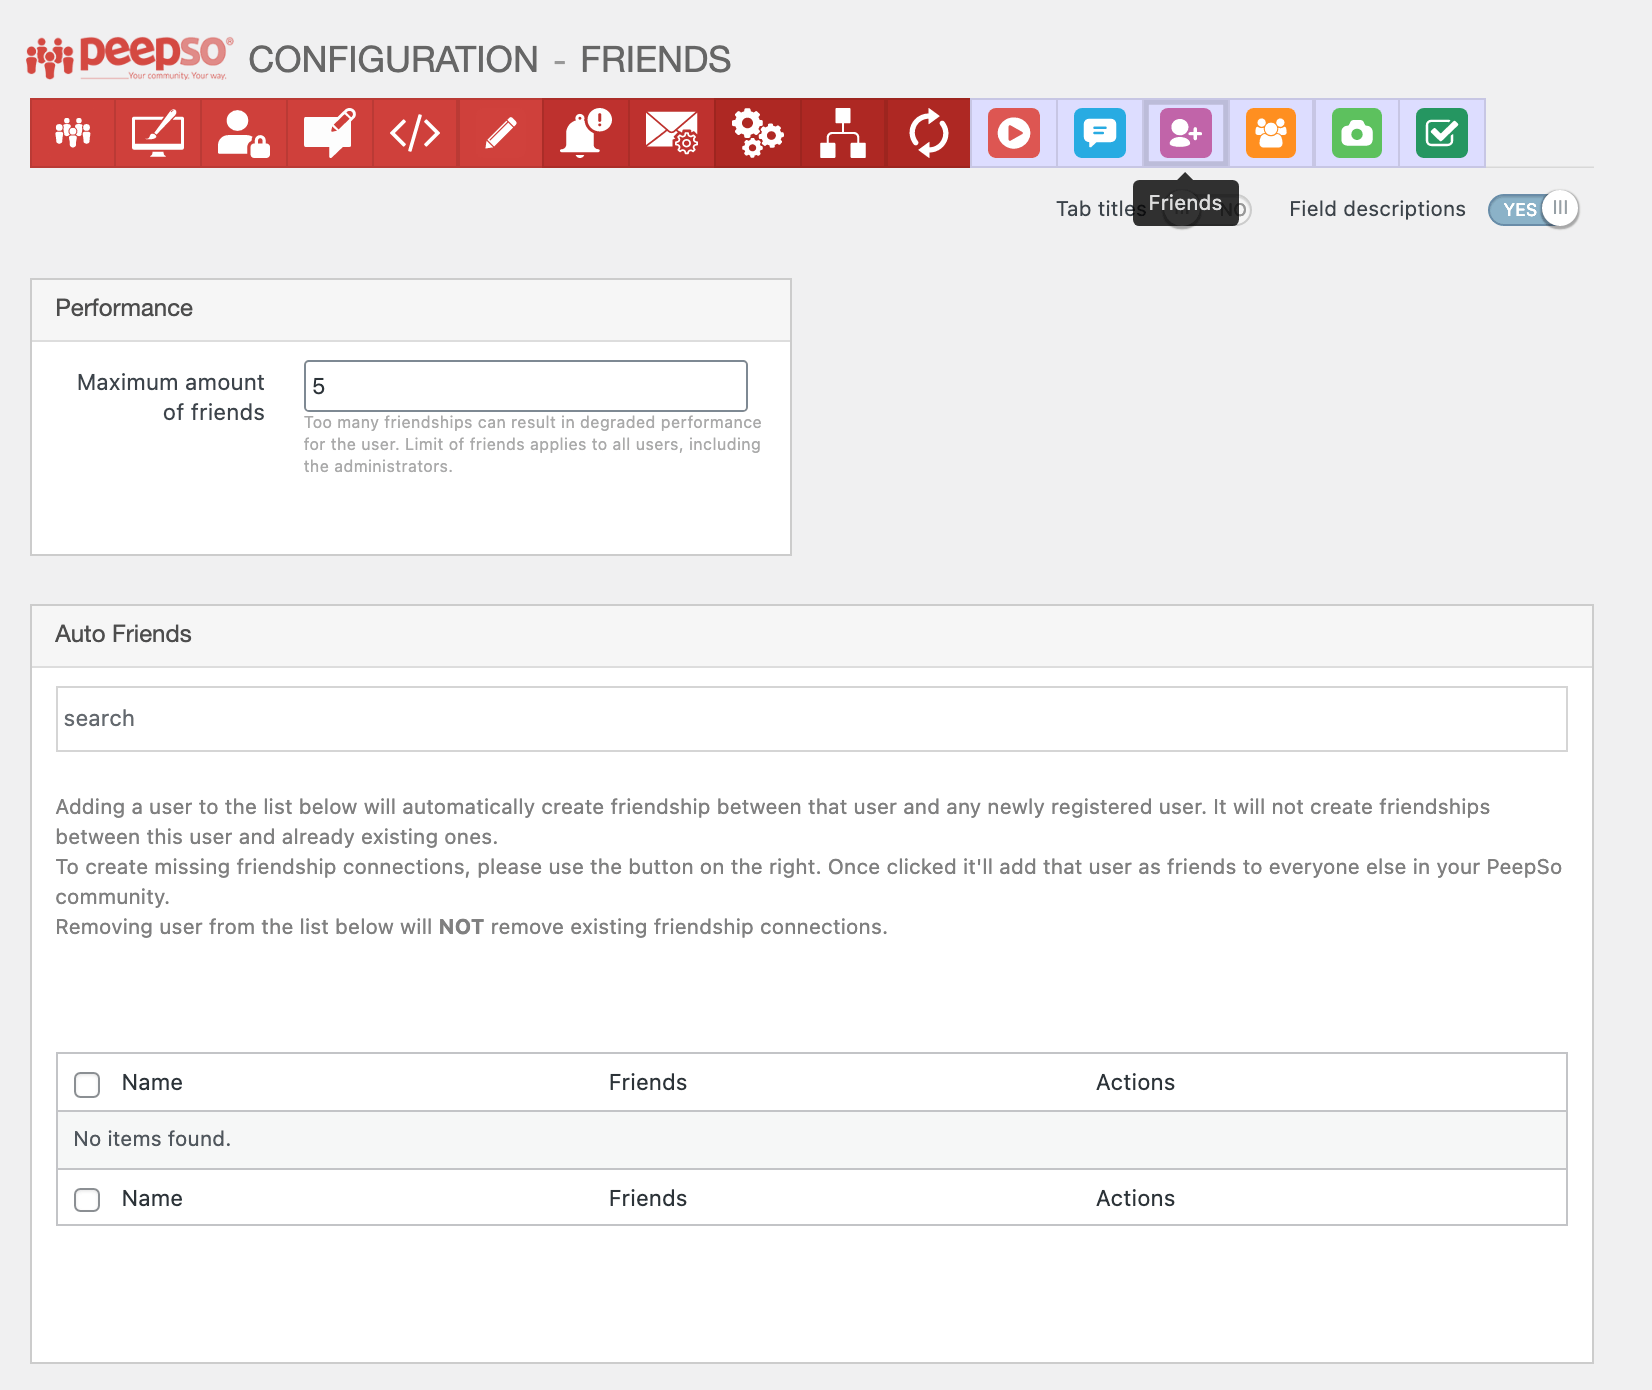
Task: Open the Videos configuration play icon
Action: pyautogui.click(x=1014, y=132)
